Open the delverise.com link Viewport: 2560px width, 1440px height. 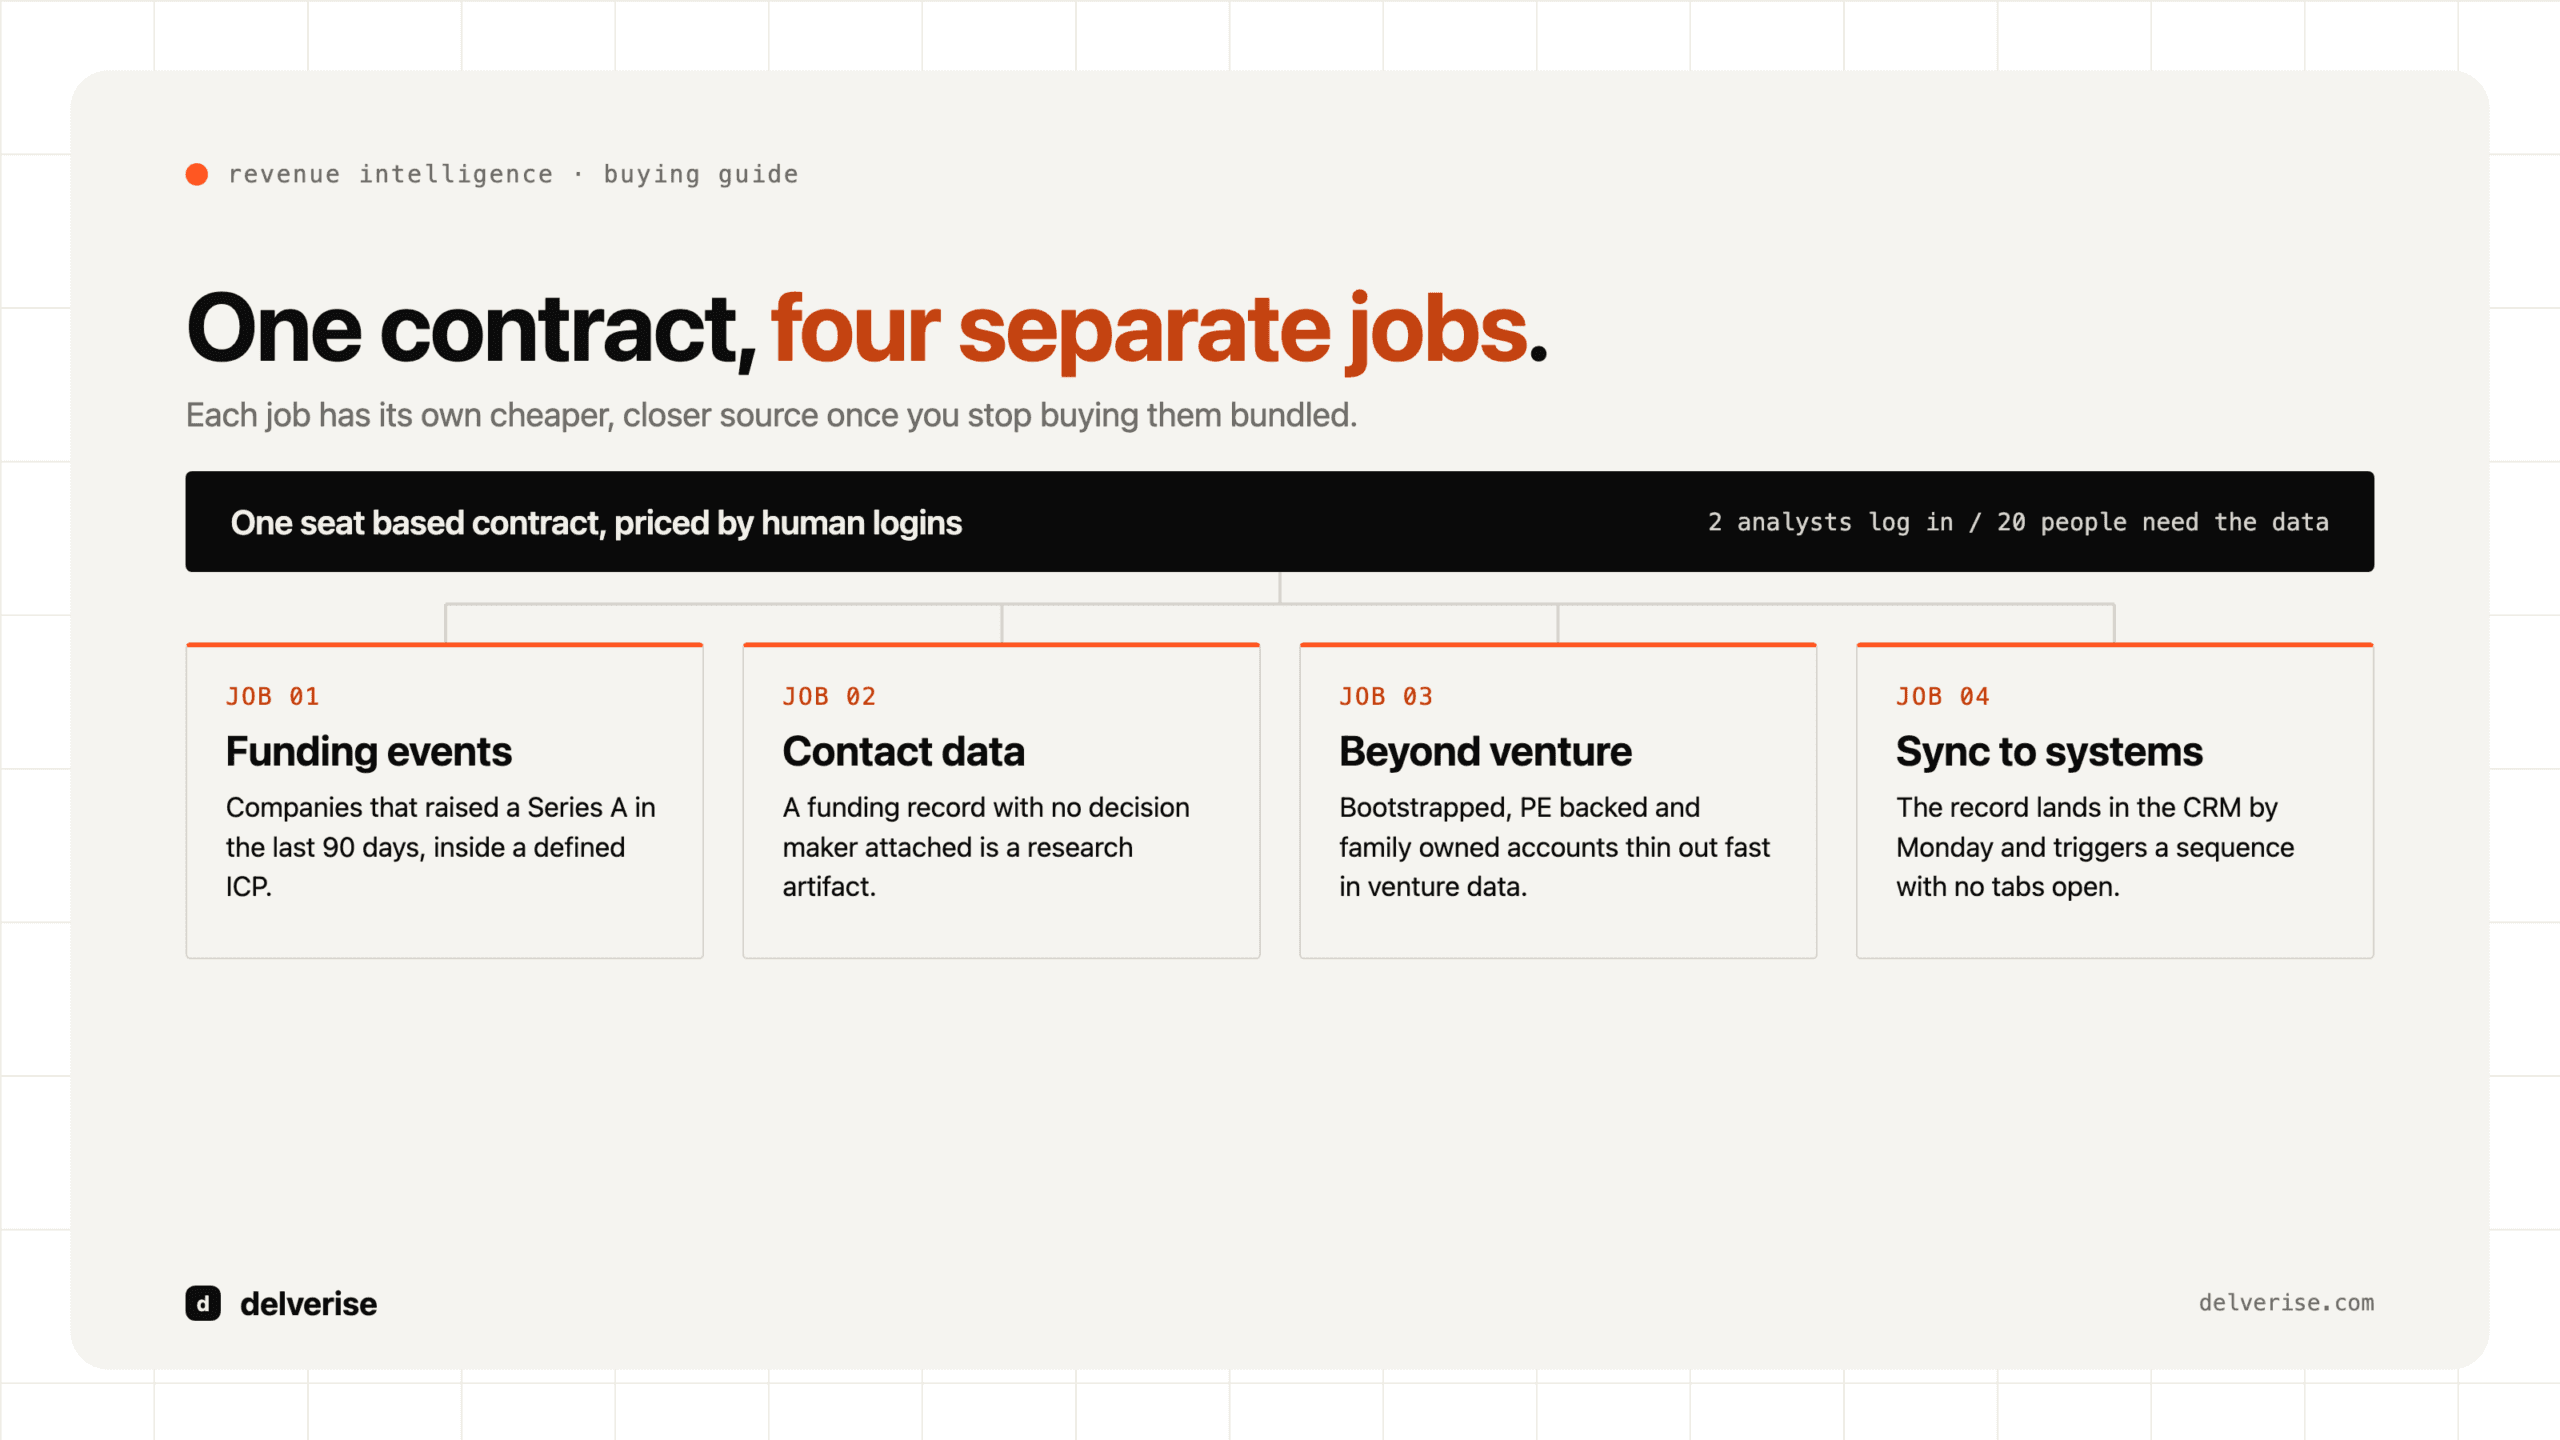pos(2286,1303)
